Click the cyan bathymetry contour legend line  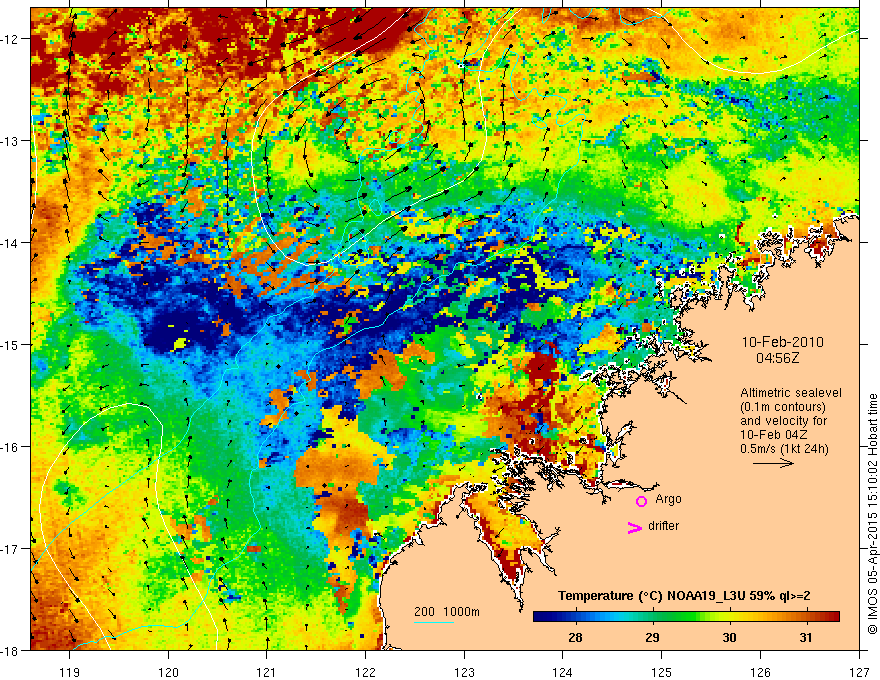click(434, 622)
